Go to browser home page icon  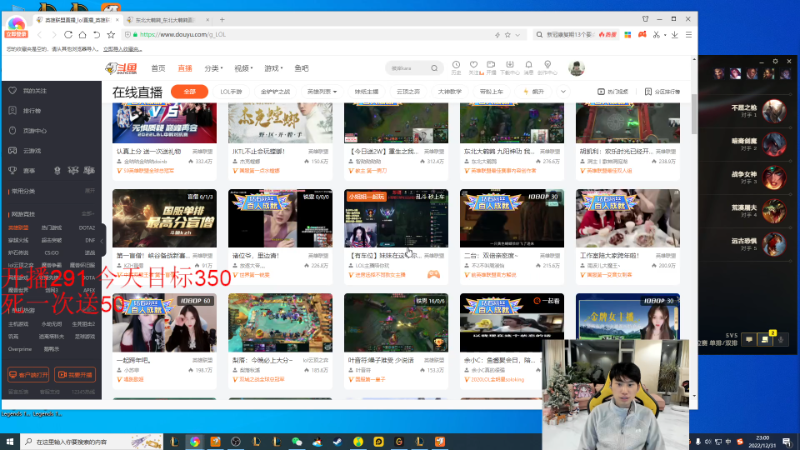click(82, 35)
